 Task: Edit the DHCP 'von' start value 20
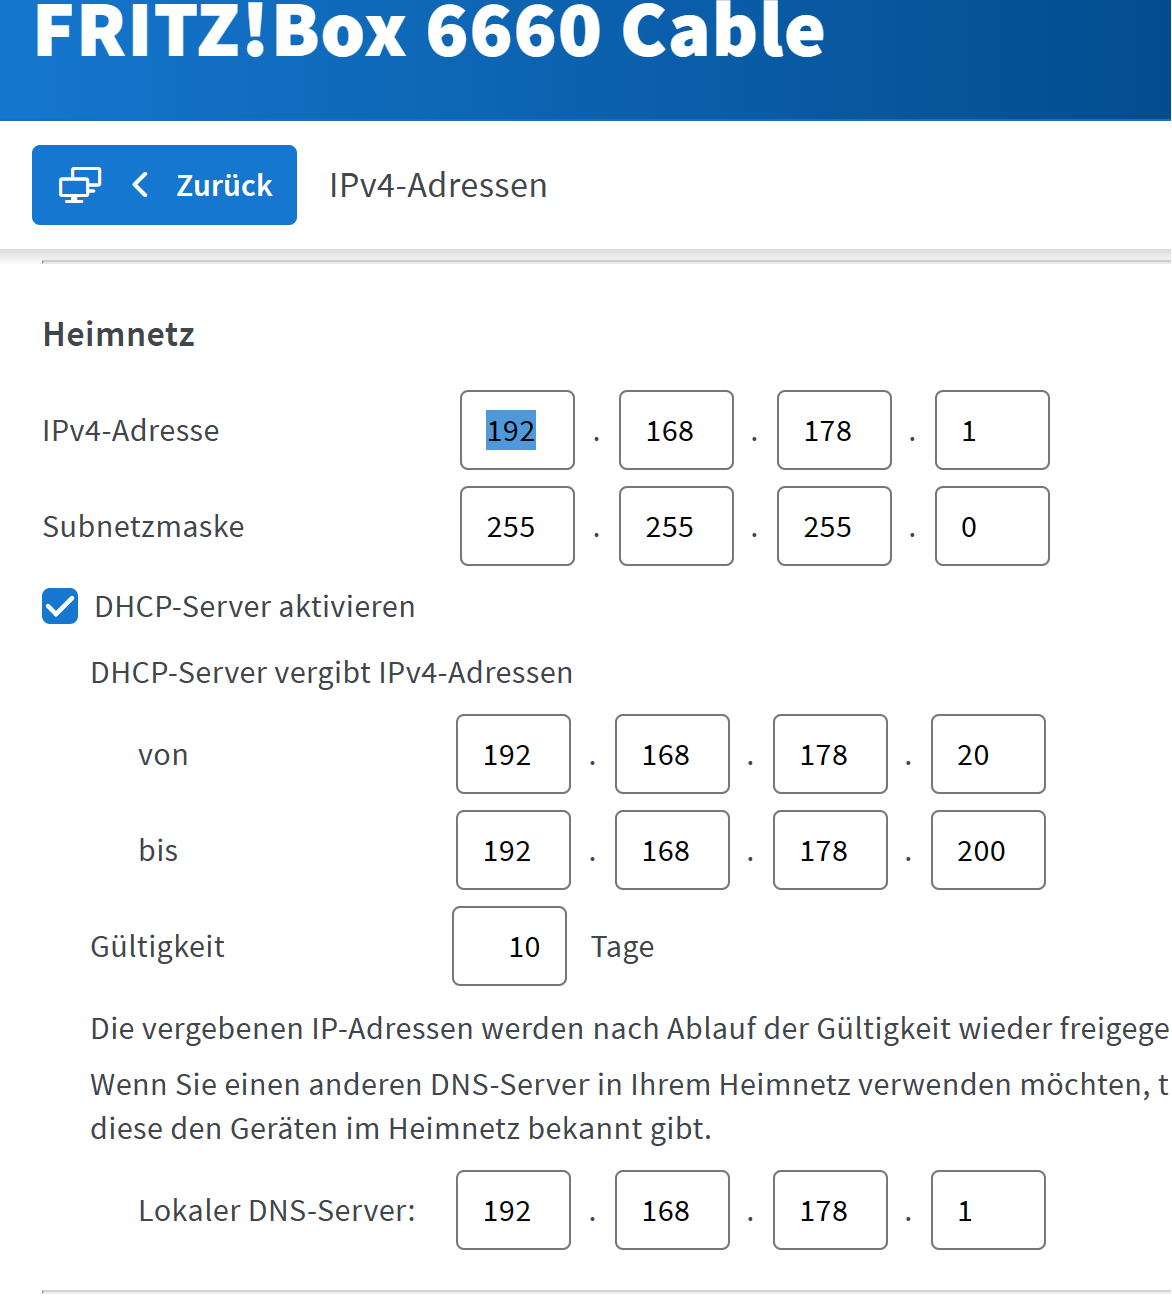coord(988,755)
